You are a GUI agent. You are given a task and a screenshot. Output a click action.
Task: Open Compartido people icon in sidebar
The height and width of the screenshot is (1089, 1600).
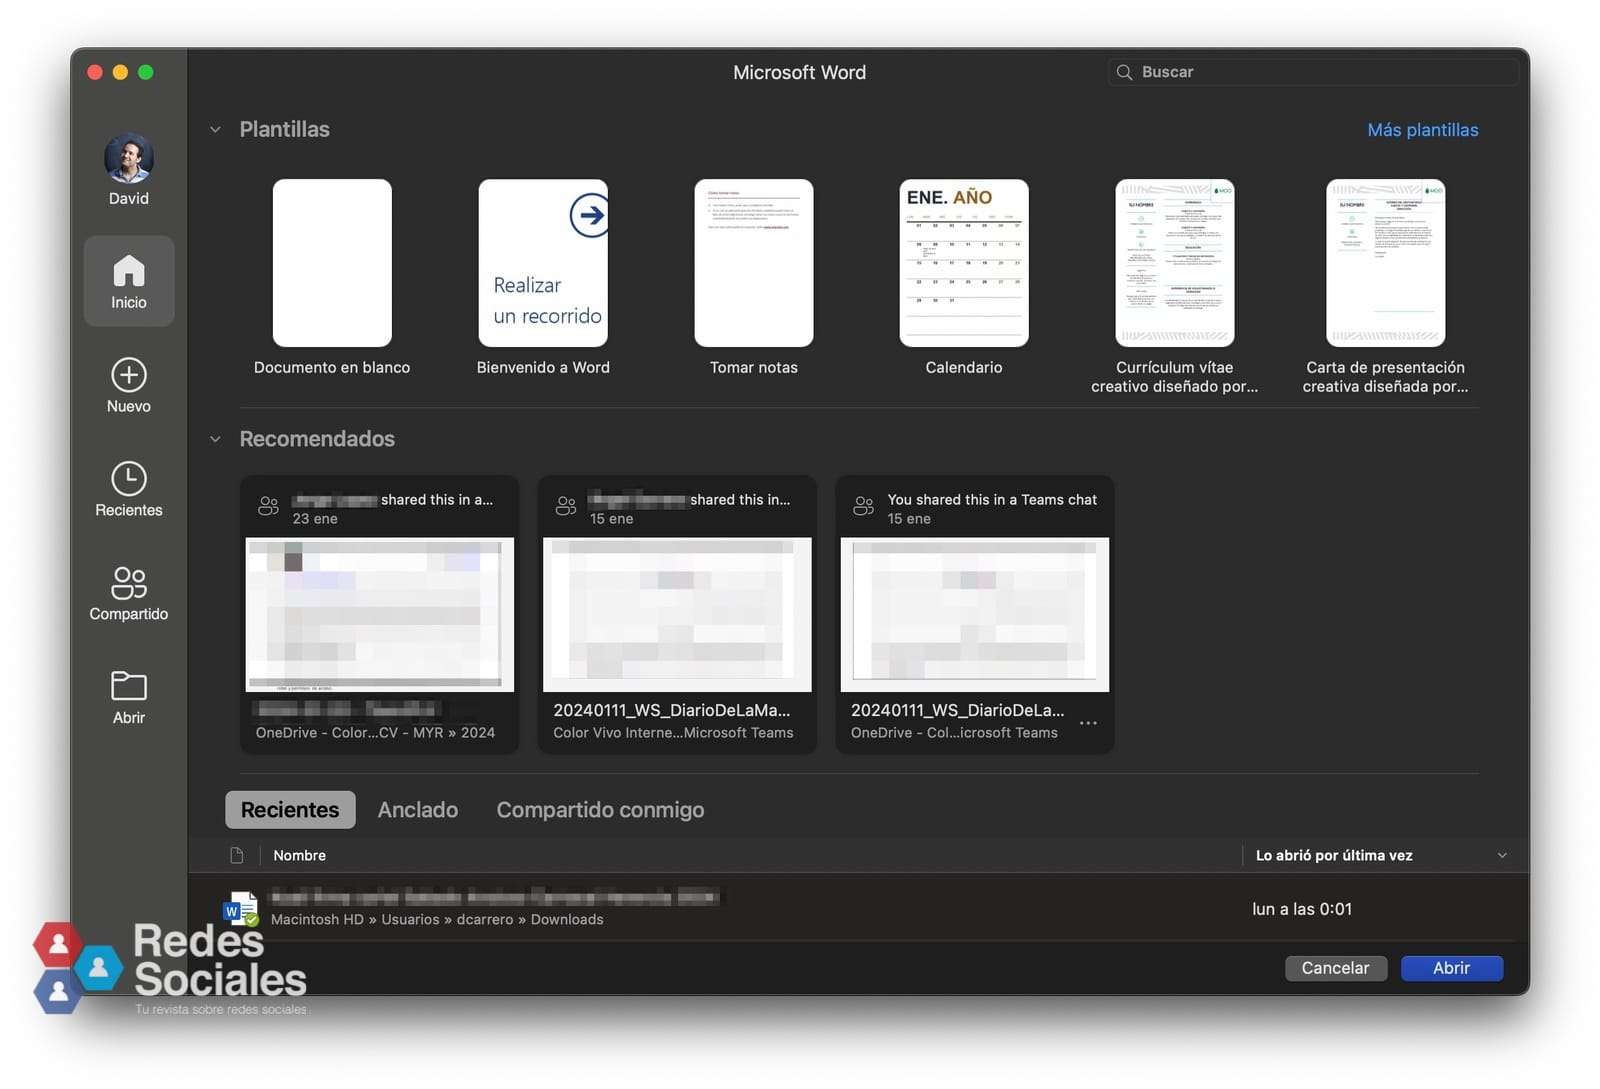point(129,582)
